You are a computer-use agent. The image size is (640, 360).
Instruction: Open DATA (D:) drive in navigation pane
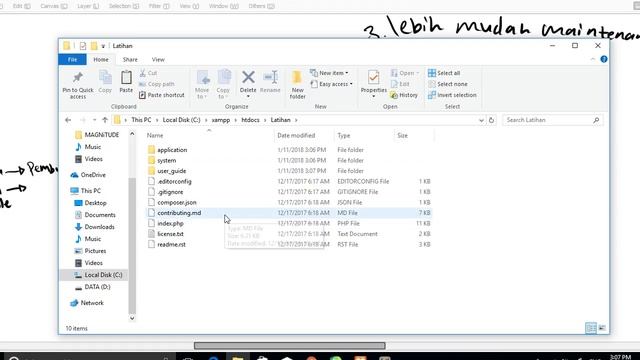(x=97, y=287)
